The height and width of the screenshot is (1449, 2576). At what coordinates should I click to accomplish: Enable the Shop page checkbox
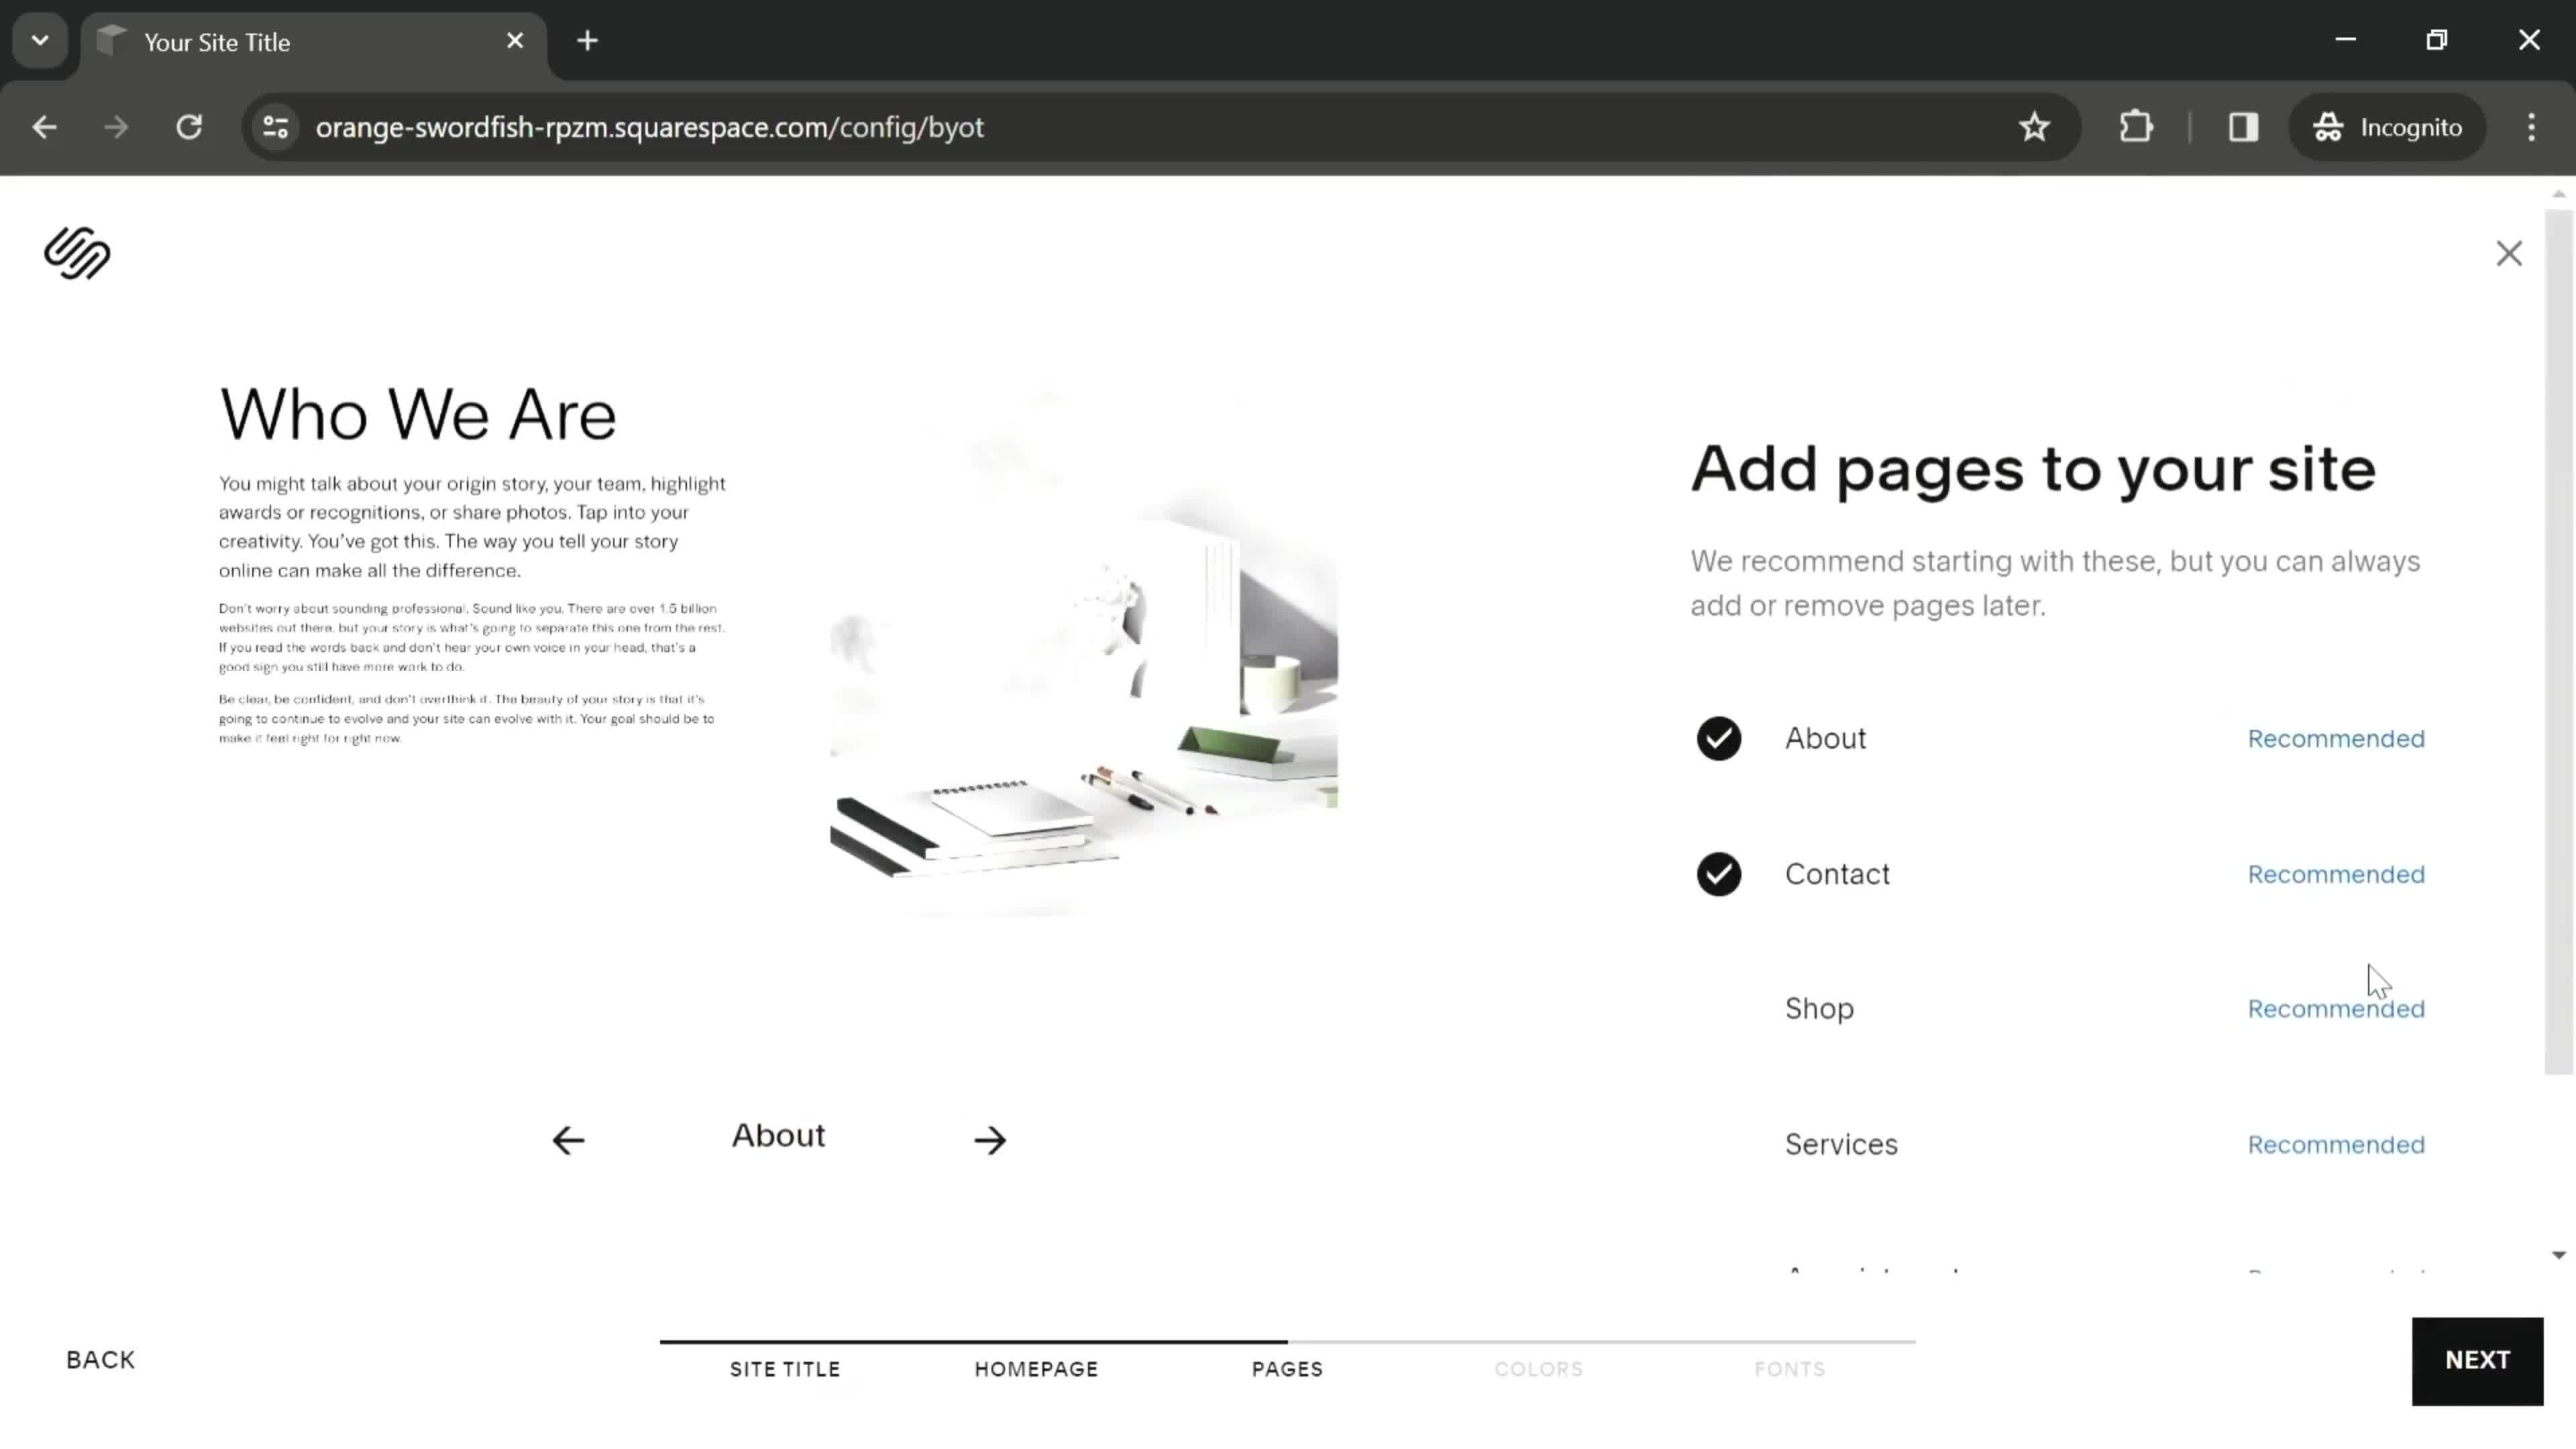pos(1718,1008)
